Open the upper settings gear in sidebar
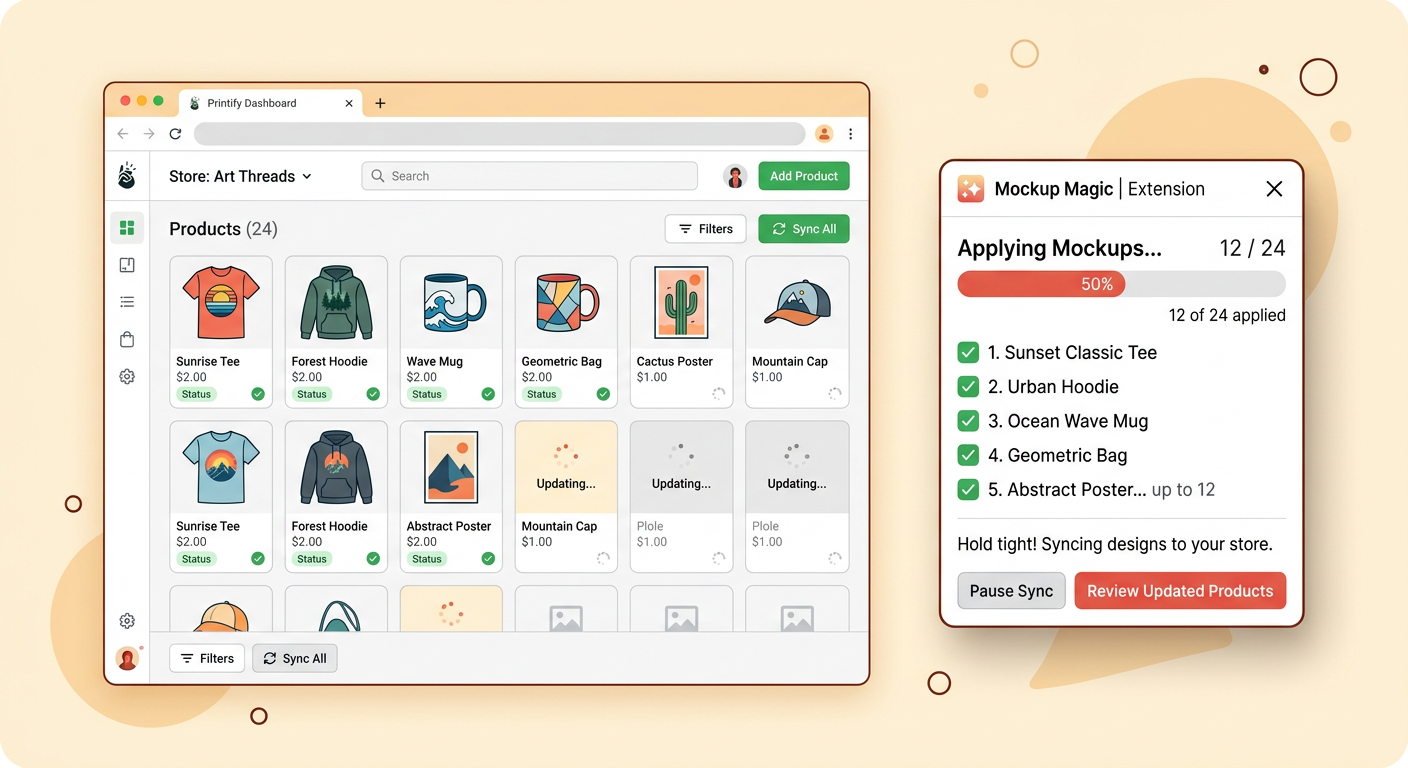This screenshot has width=1408, height=768. (x=127, y=377)
